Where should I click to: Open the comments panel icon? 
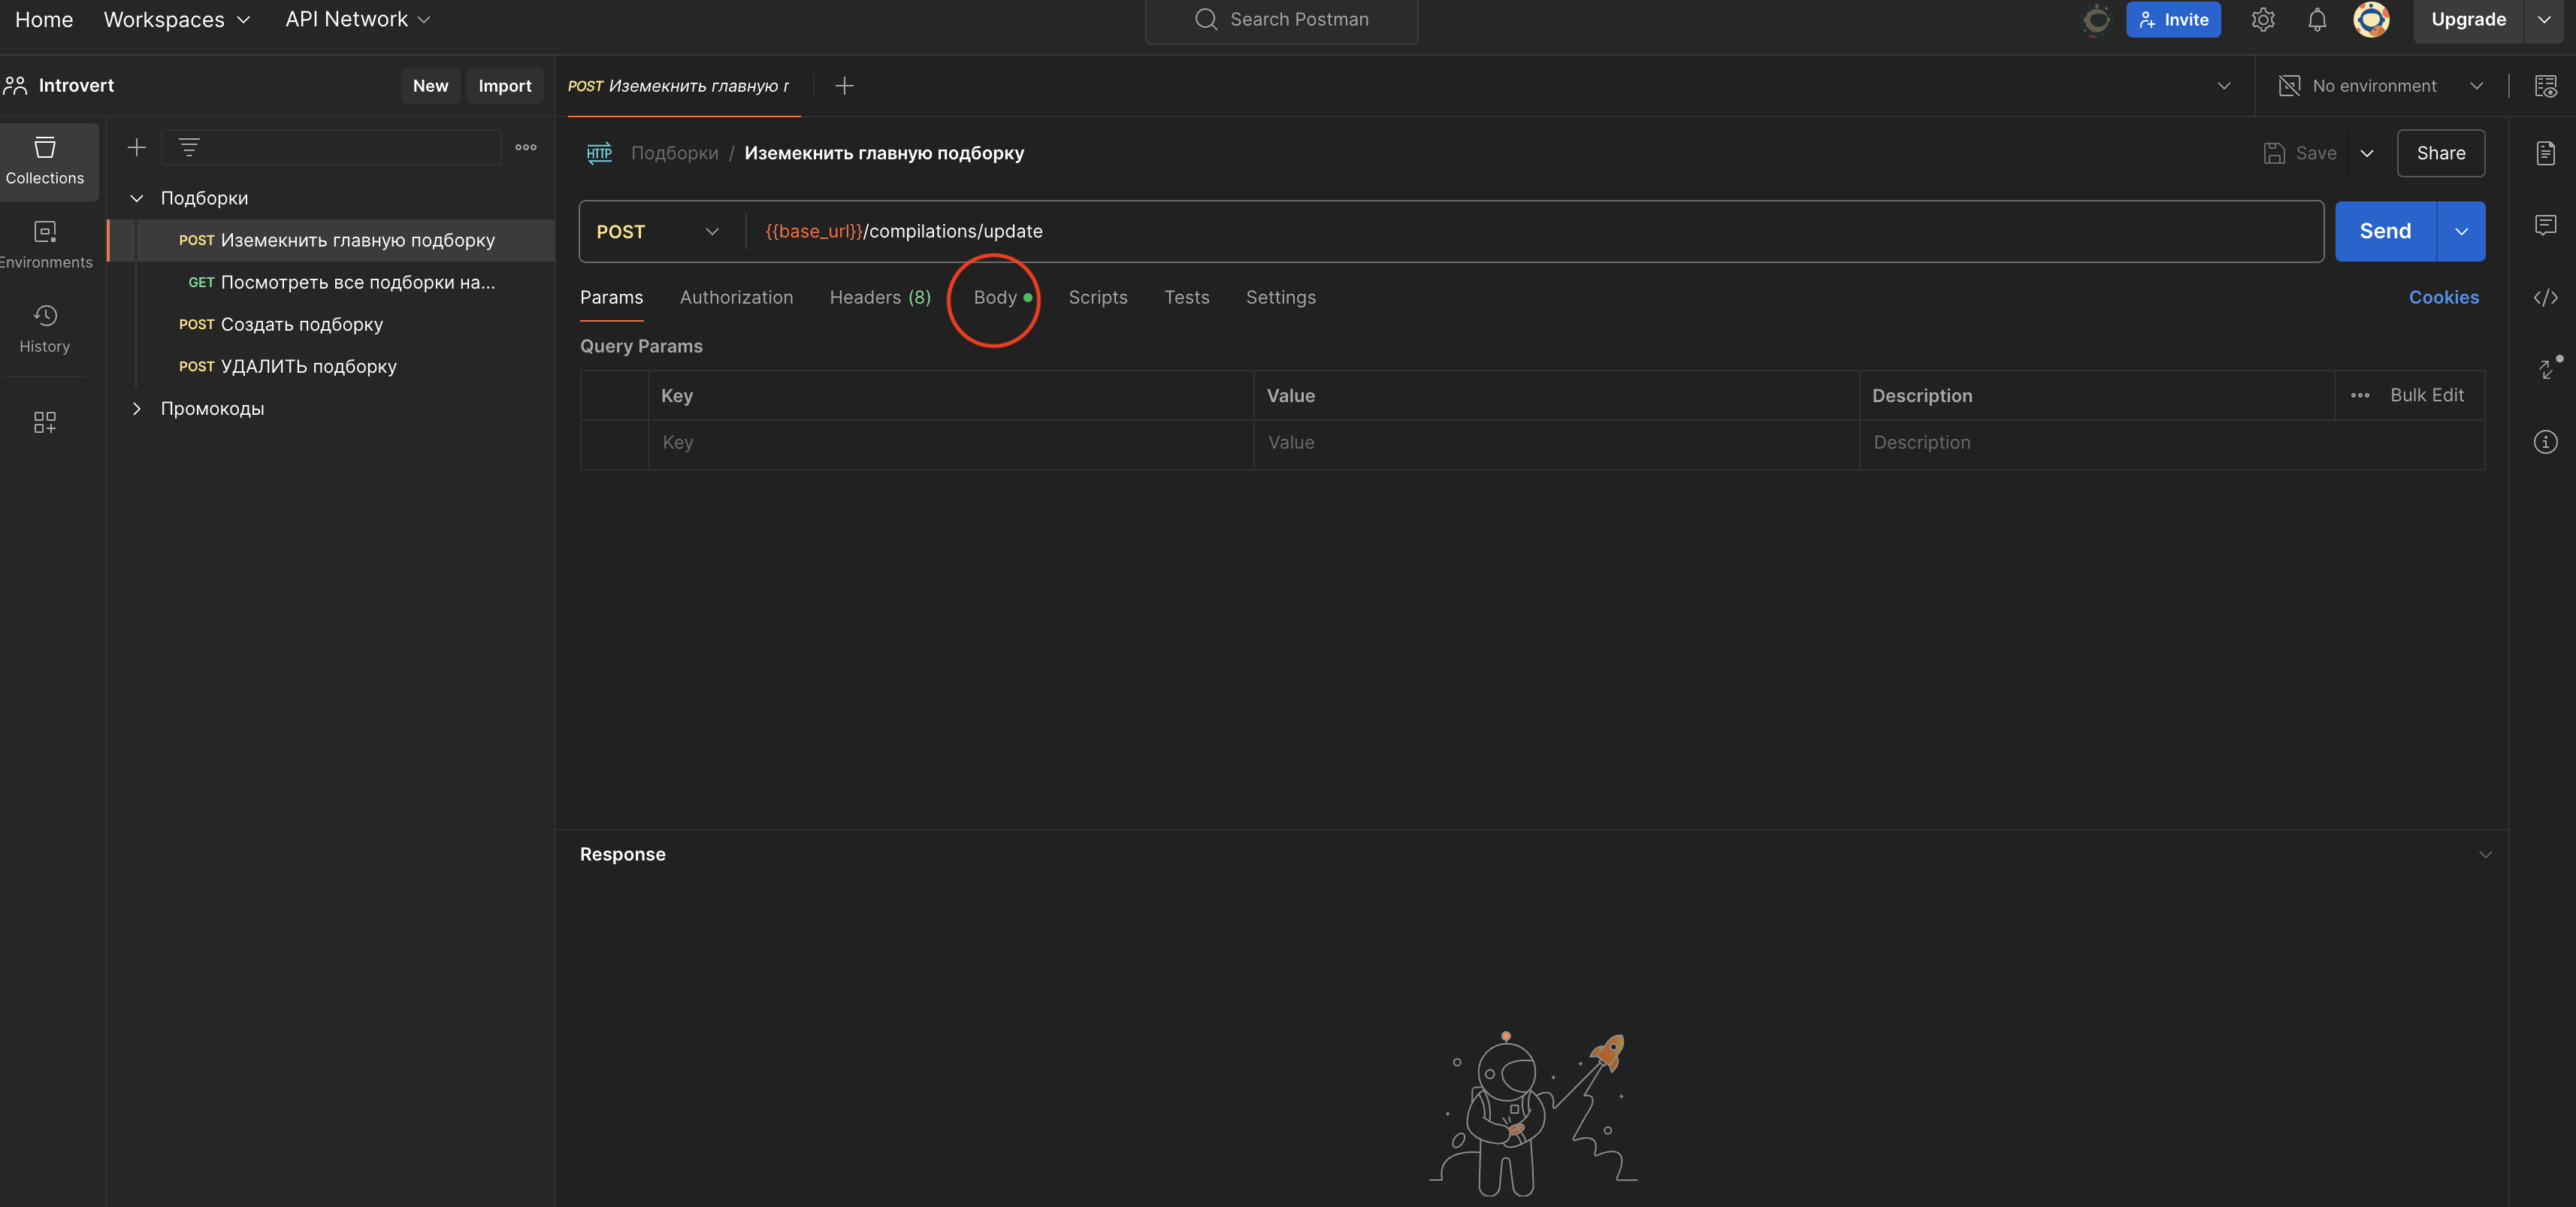(x=2545, y=225)
